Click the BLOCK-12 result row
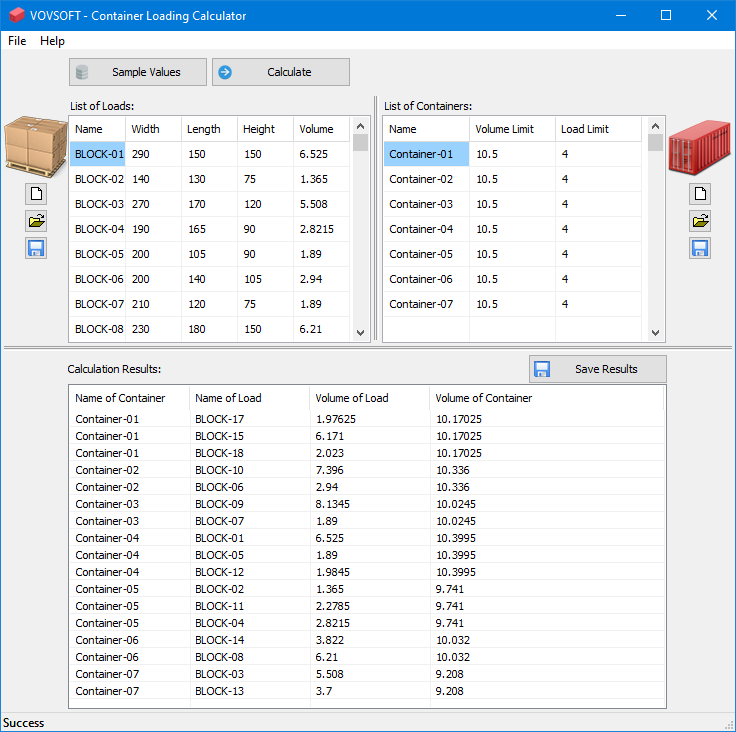The image size is (736, 732). pos(367,572)
